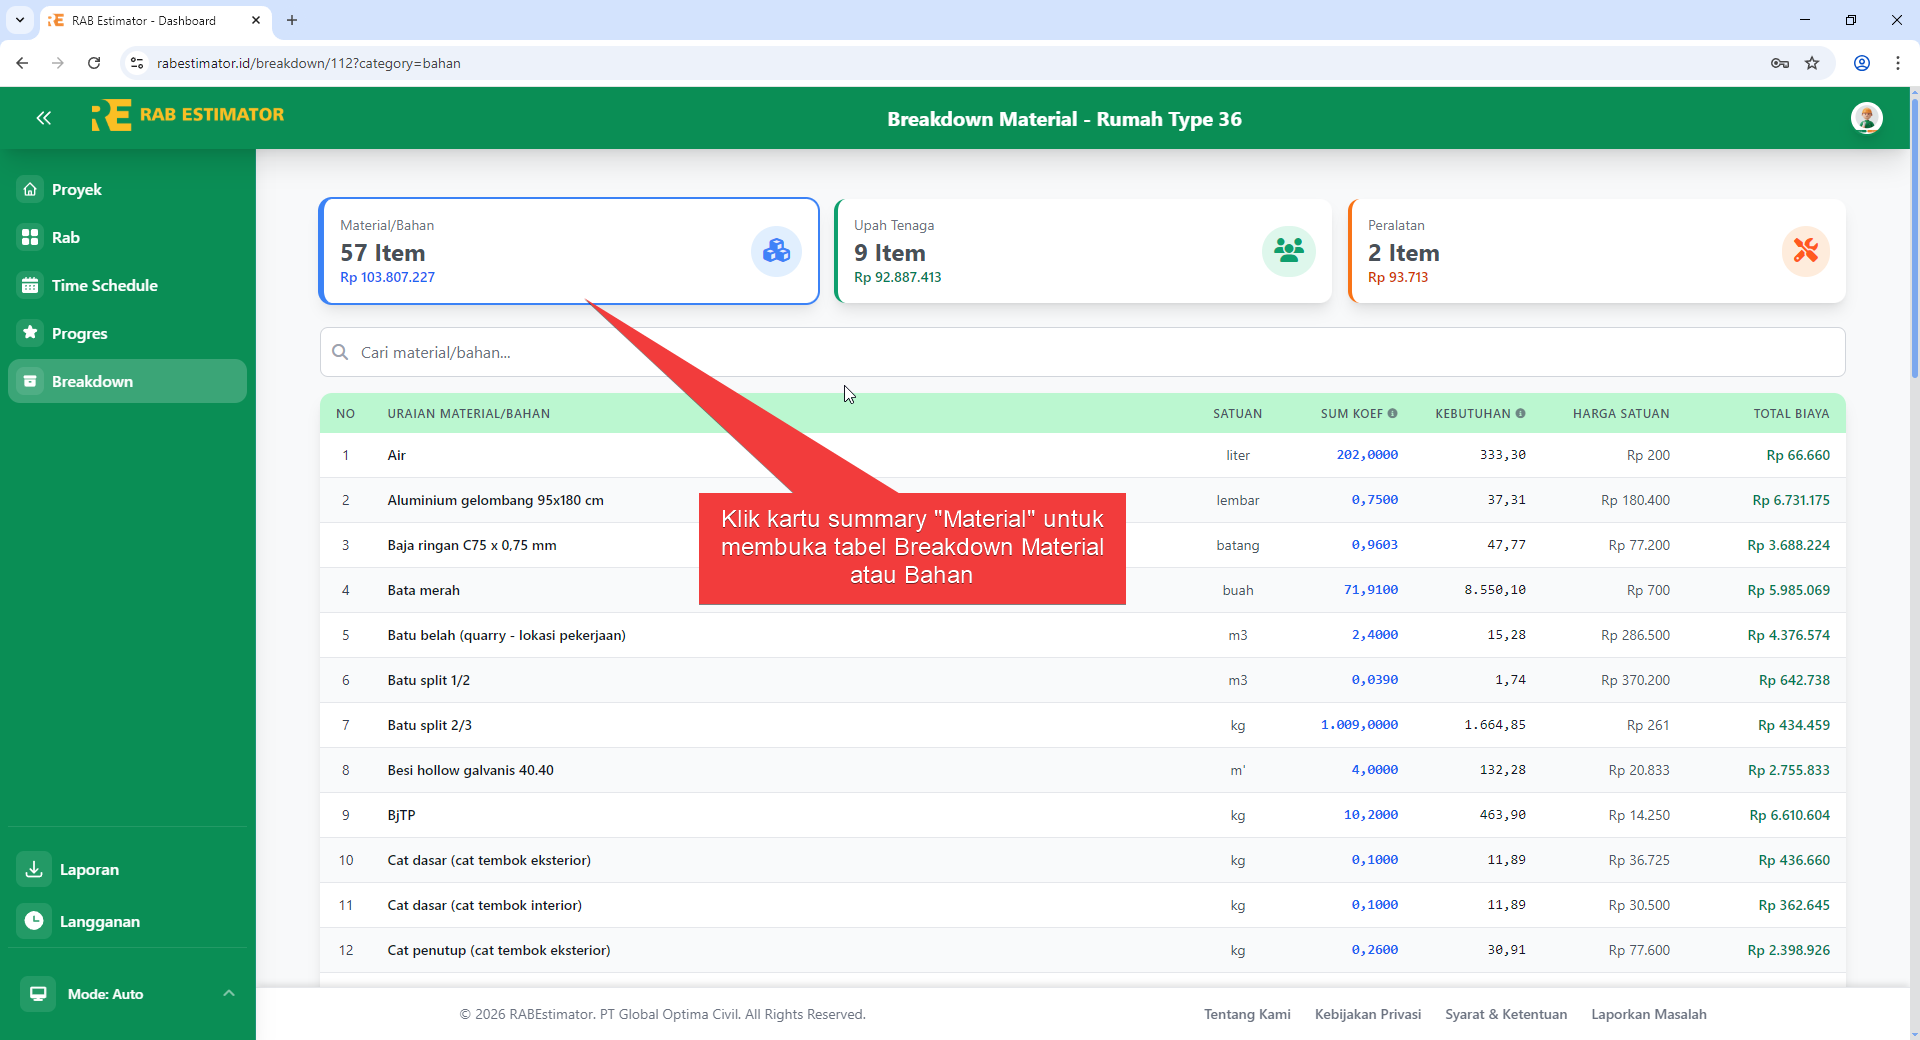Screen dimensions: 1920x1040
Task: Expand the Mode: Auto selector
Action: click(228, 994)
